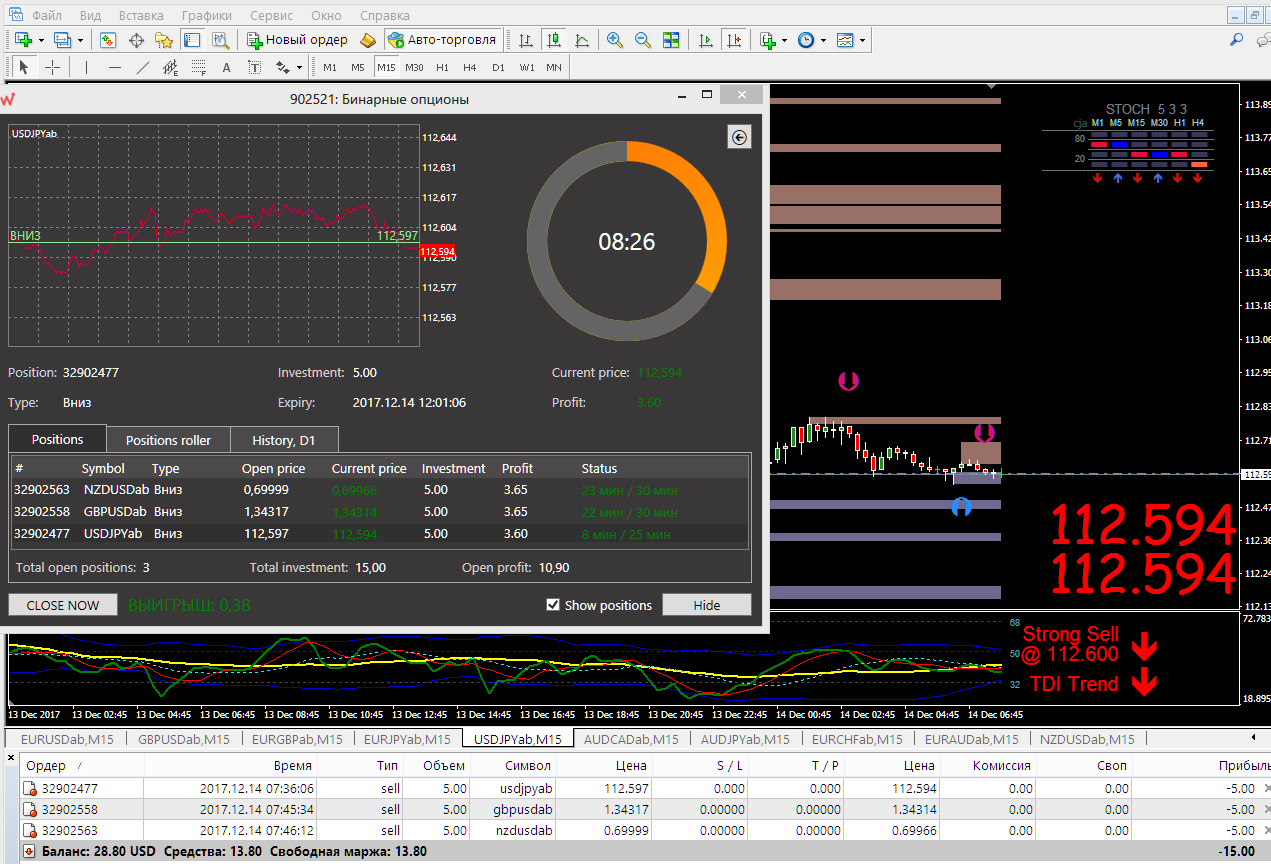Open the Indicators list icon
Screen dimensions: 1271x864
coord(768,40)
